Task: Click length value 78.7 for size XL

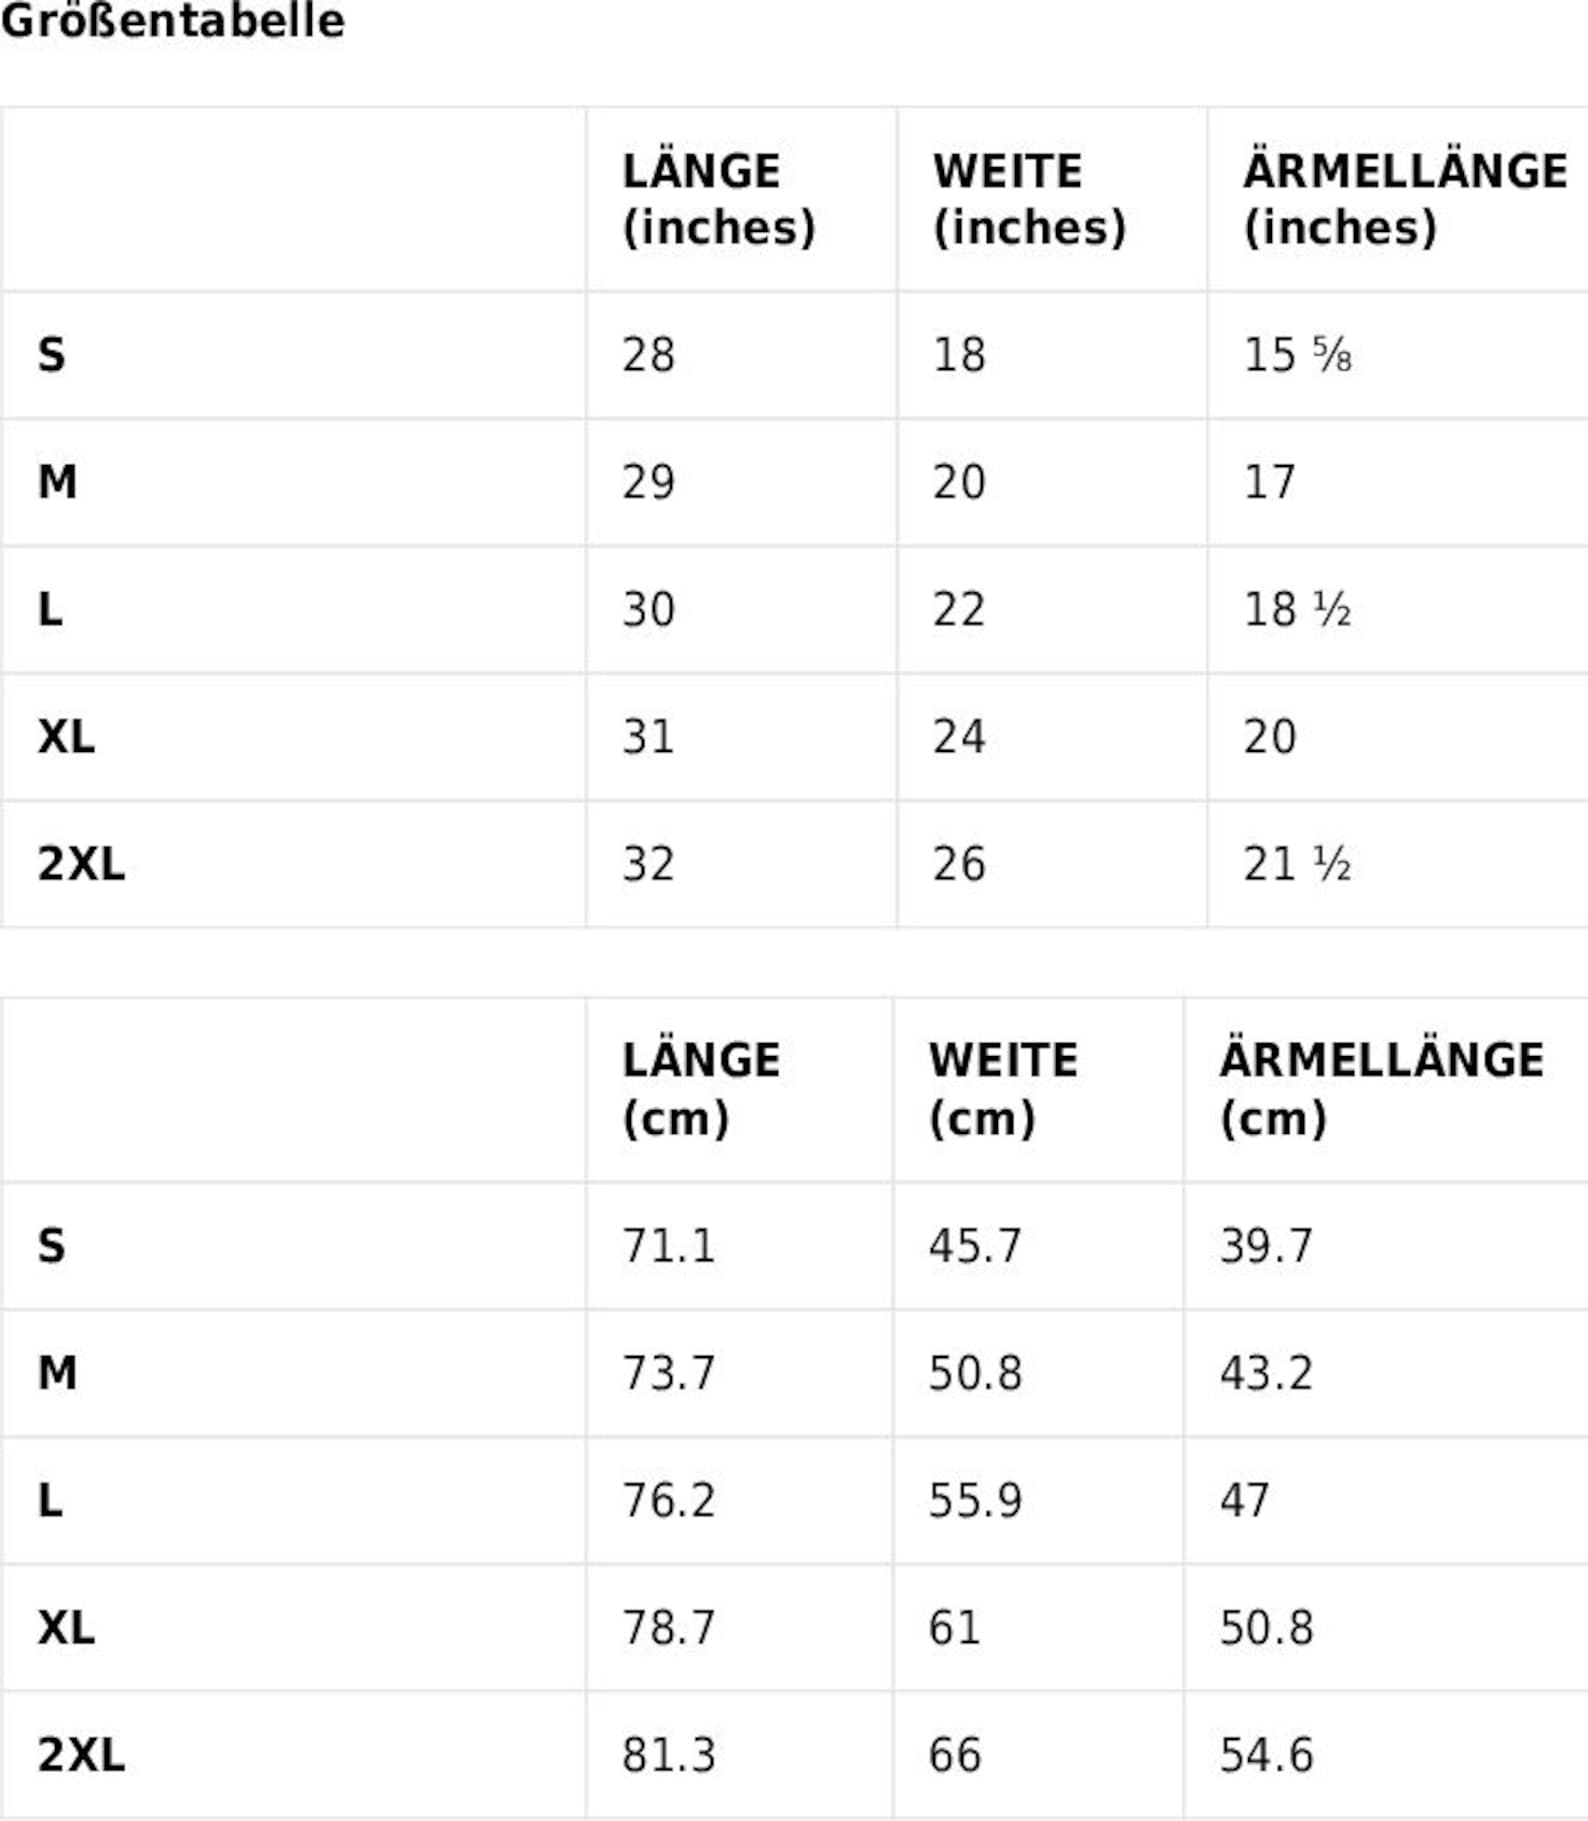Action: click(x=668, y=1627)
